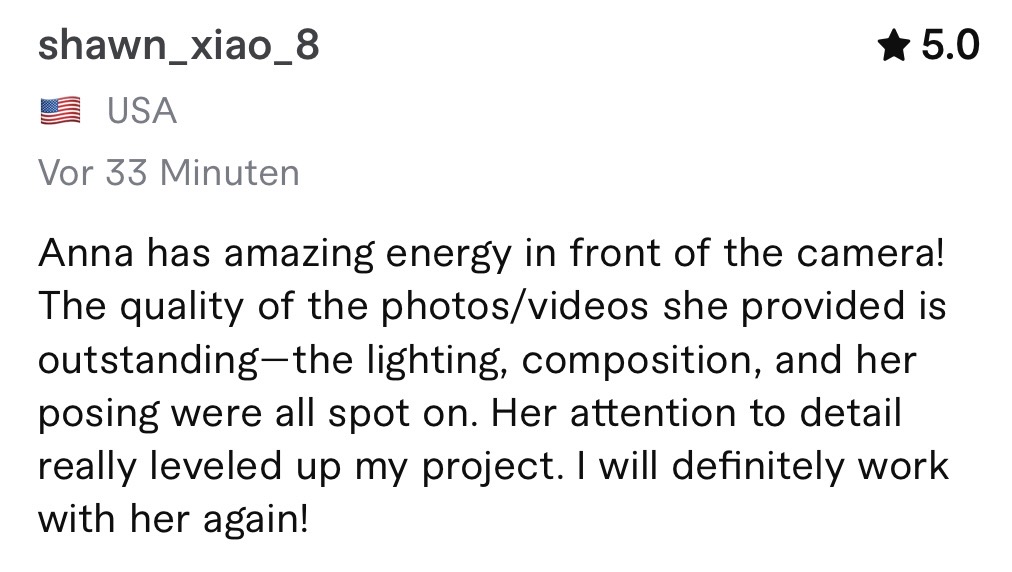
Task: Click the word outstanding in the review
Action: tap(148, 360)
